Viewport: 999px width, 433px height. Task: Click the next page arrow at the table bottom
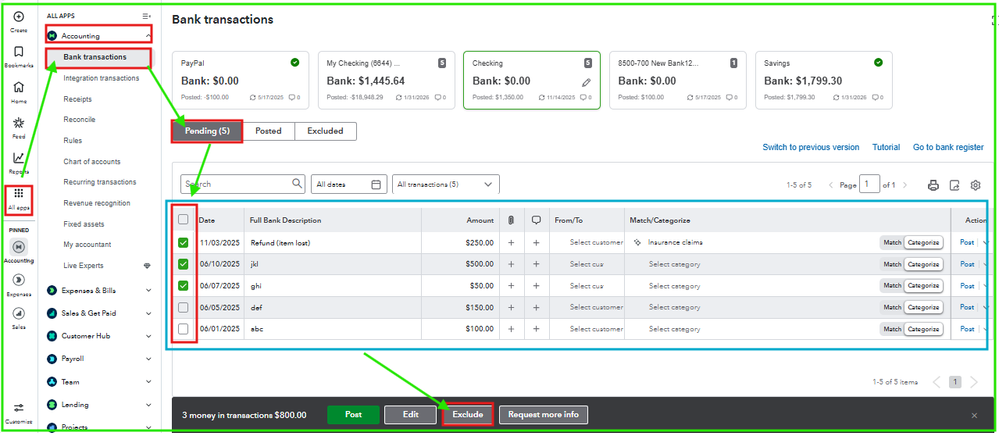click(x=974, y=382)
